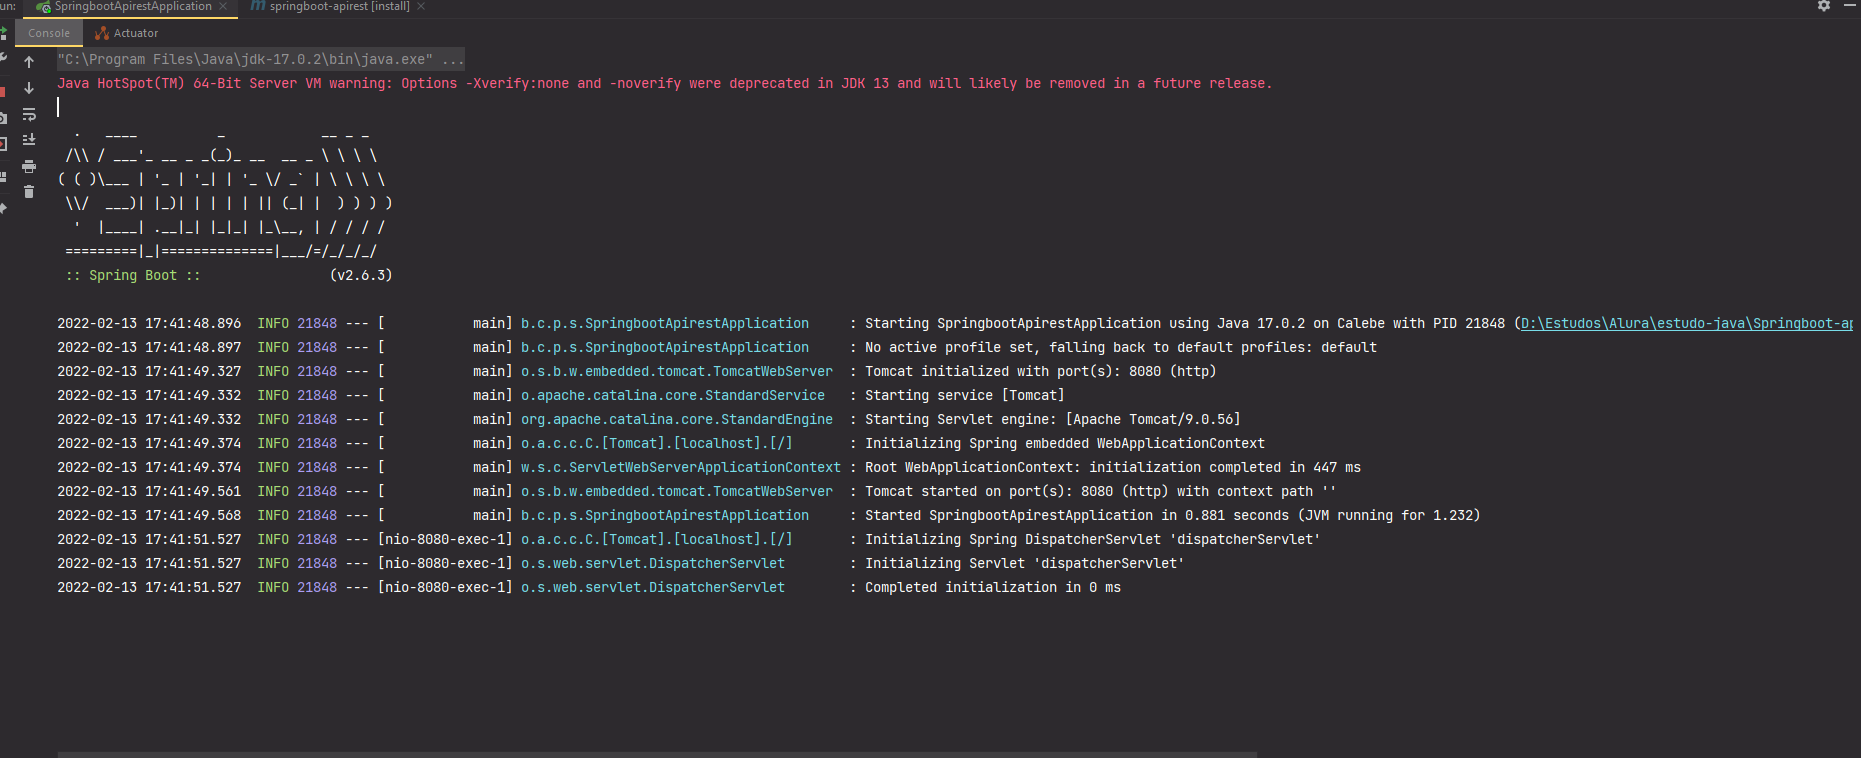1861x758 pixels.
Task: Click 'Tomcat started on port(s): 8080' message
Action: tap(1101, 491)
